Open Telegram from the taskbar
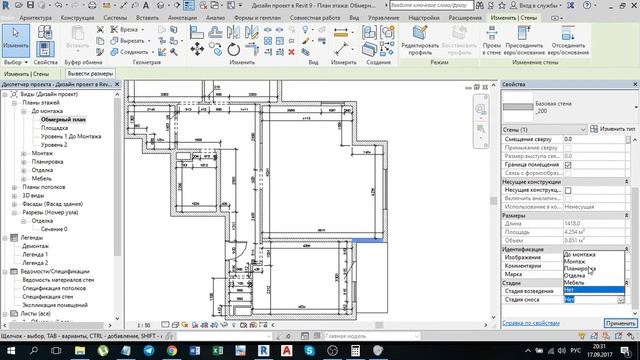This screenshot has height=360, width=640. 149,351
